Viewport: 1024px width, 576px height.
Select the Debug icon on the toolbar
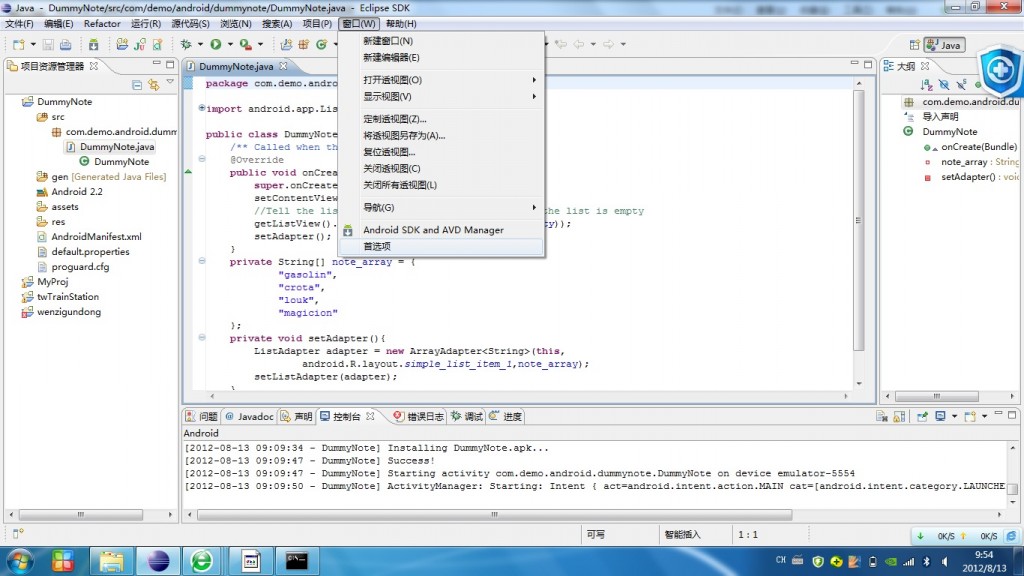184,45
